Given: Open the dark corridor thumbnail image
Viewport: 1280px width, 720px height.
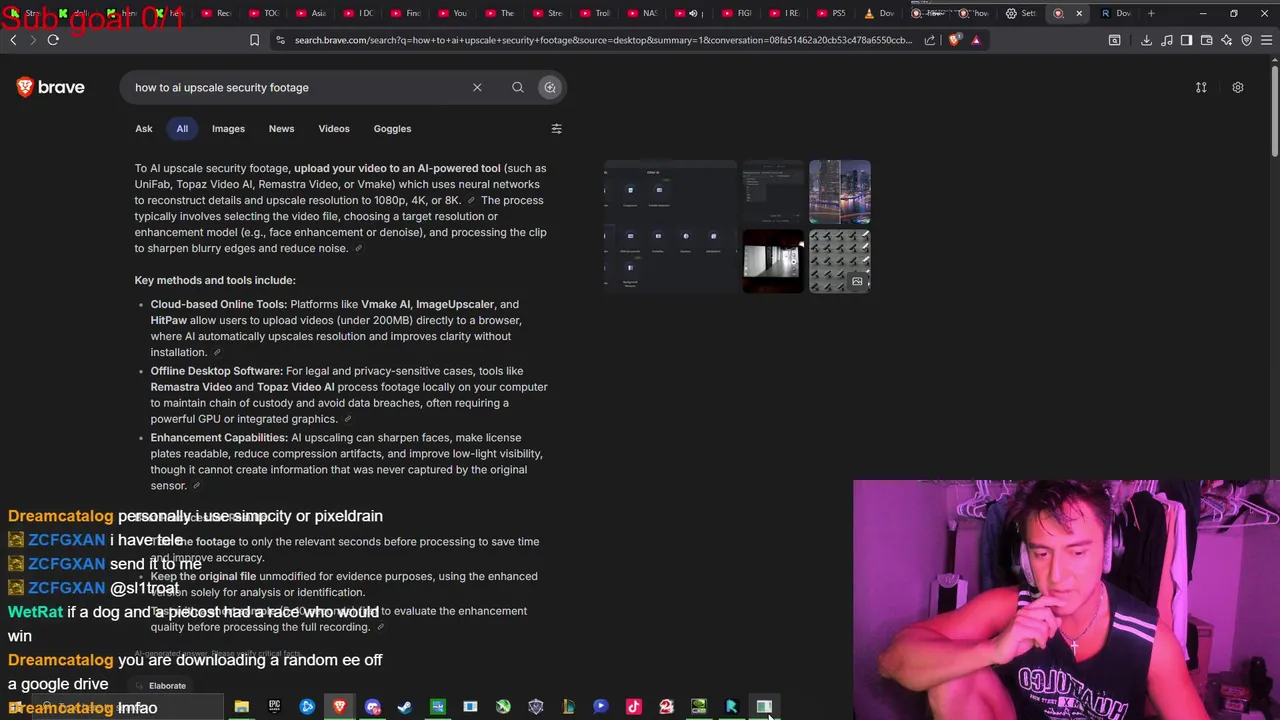Looking at the screenshot, I should (x=772, y=262).
